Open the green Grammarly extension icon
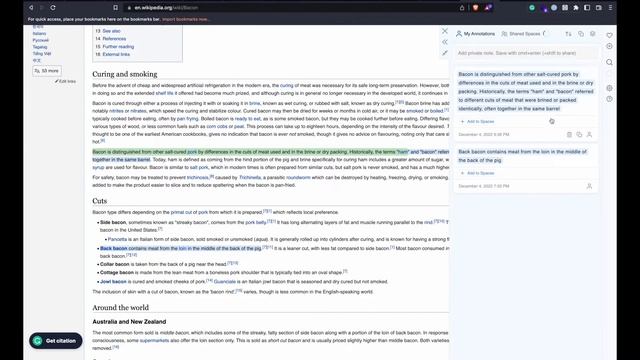 (532, 7)
